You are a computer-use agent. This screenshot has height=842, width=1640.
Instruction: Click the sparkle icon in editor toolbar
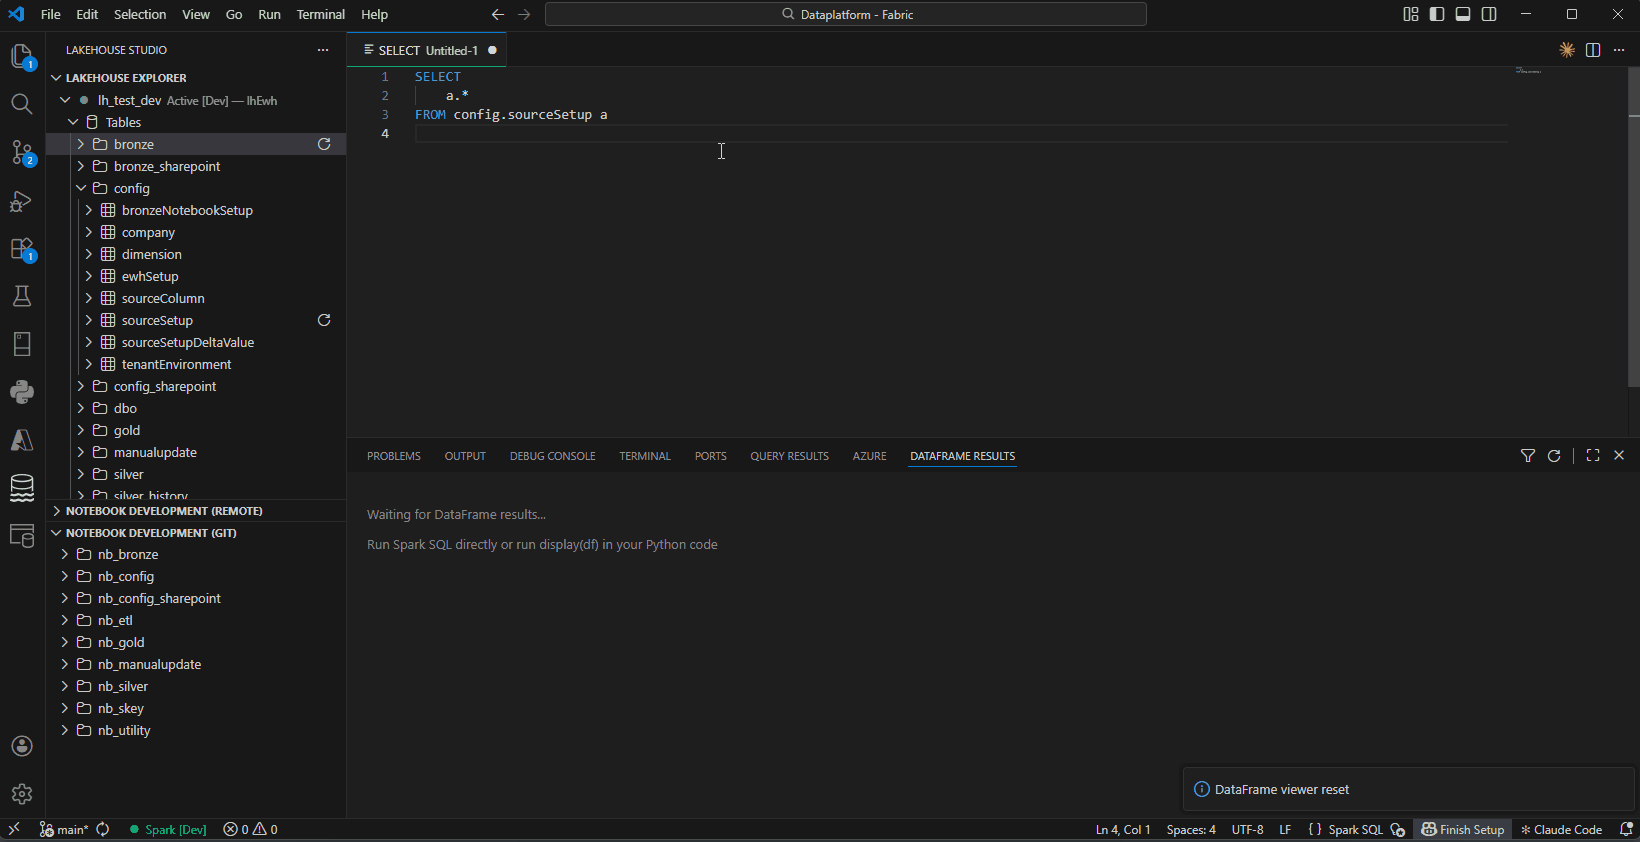1567,50
